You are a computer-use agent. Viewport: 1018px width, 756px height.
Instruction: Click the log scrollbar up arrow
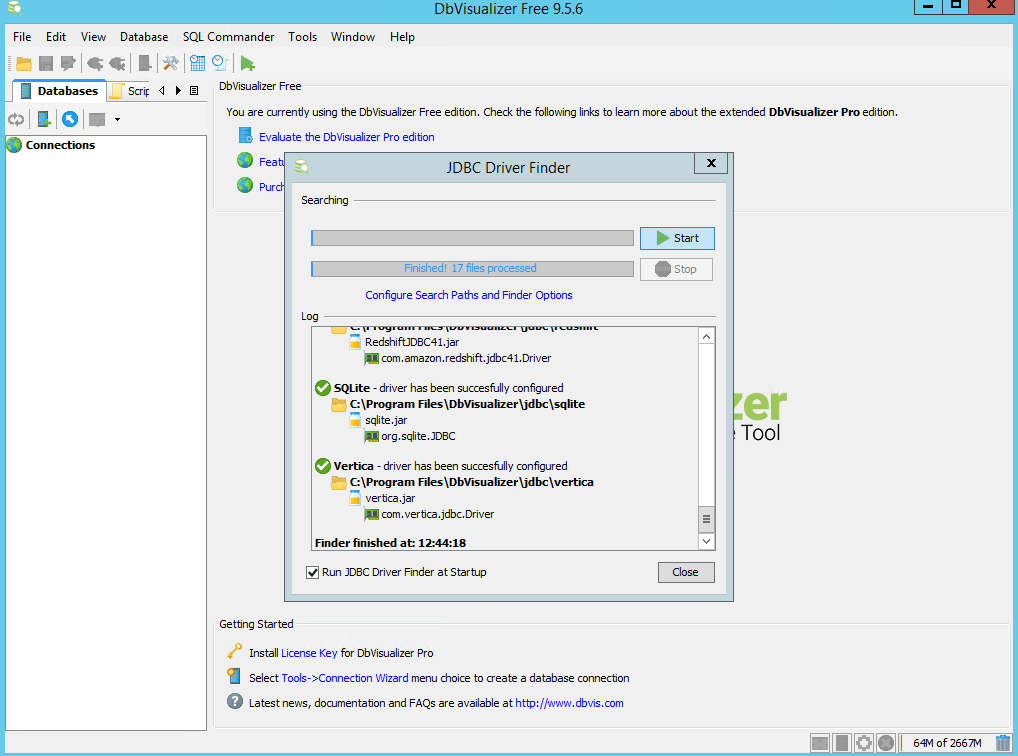pos(706,336)
